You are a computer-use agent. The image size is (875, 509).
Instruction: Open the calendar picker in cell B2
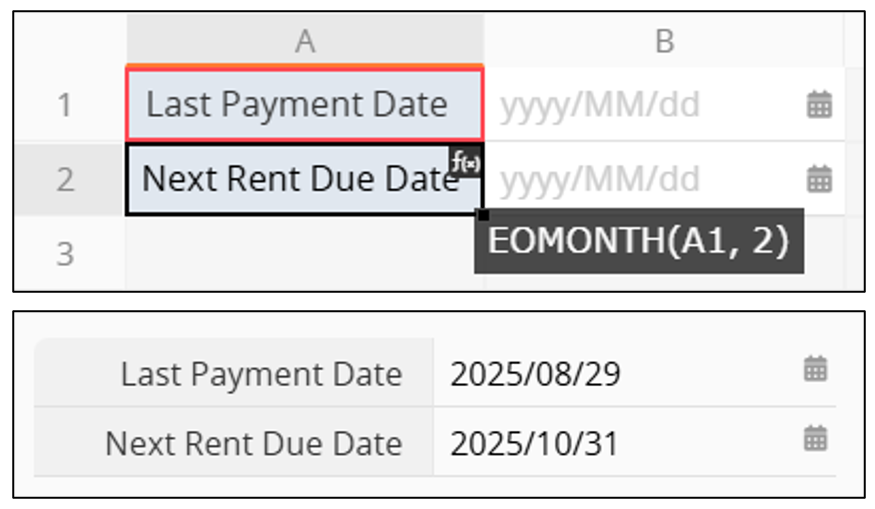tap(819, 179)
